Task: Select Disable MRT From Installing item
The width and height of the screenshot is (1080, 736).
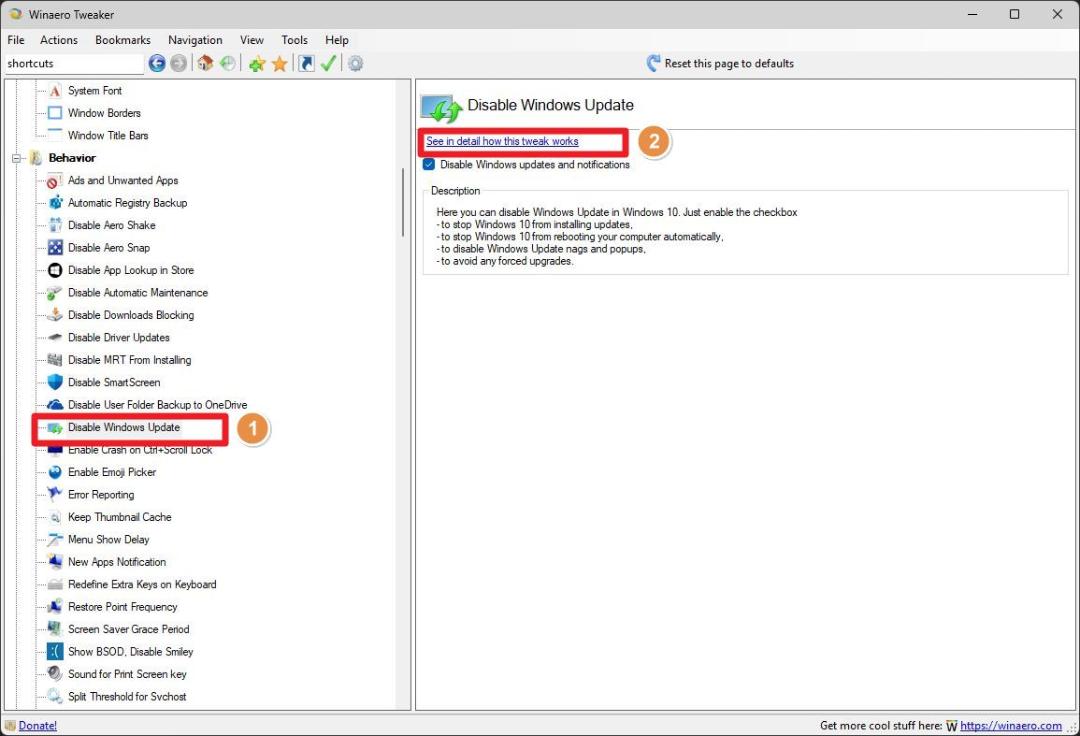Action: pyautogui.click(x=129, y=360)
